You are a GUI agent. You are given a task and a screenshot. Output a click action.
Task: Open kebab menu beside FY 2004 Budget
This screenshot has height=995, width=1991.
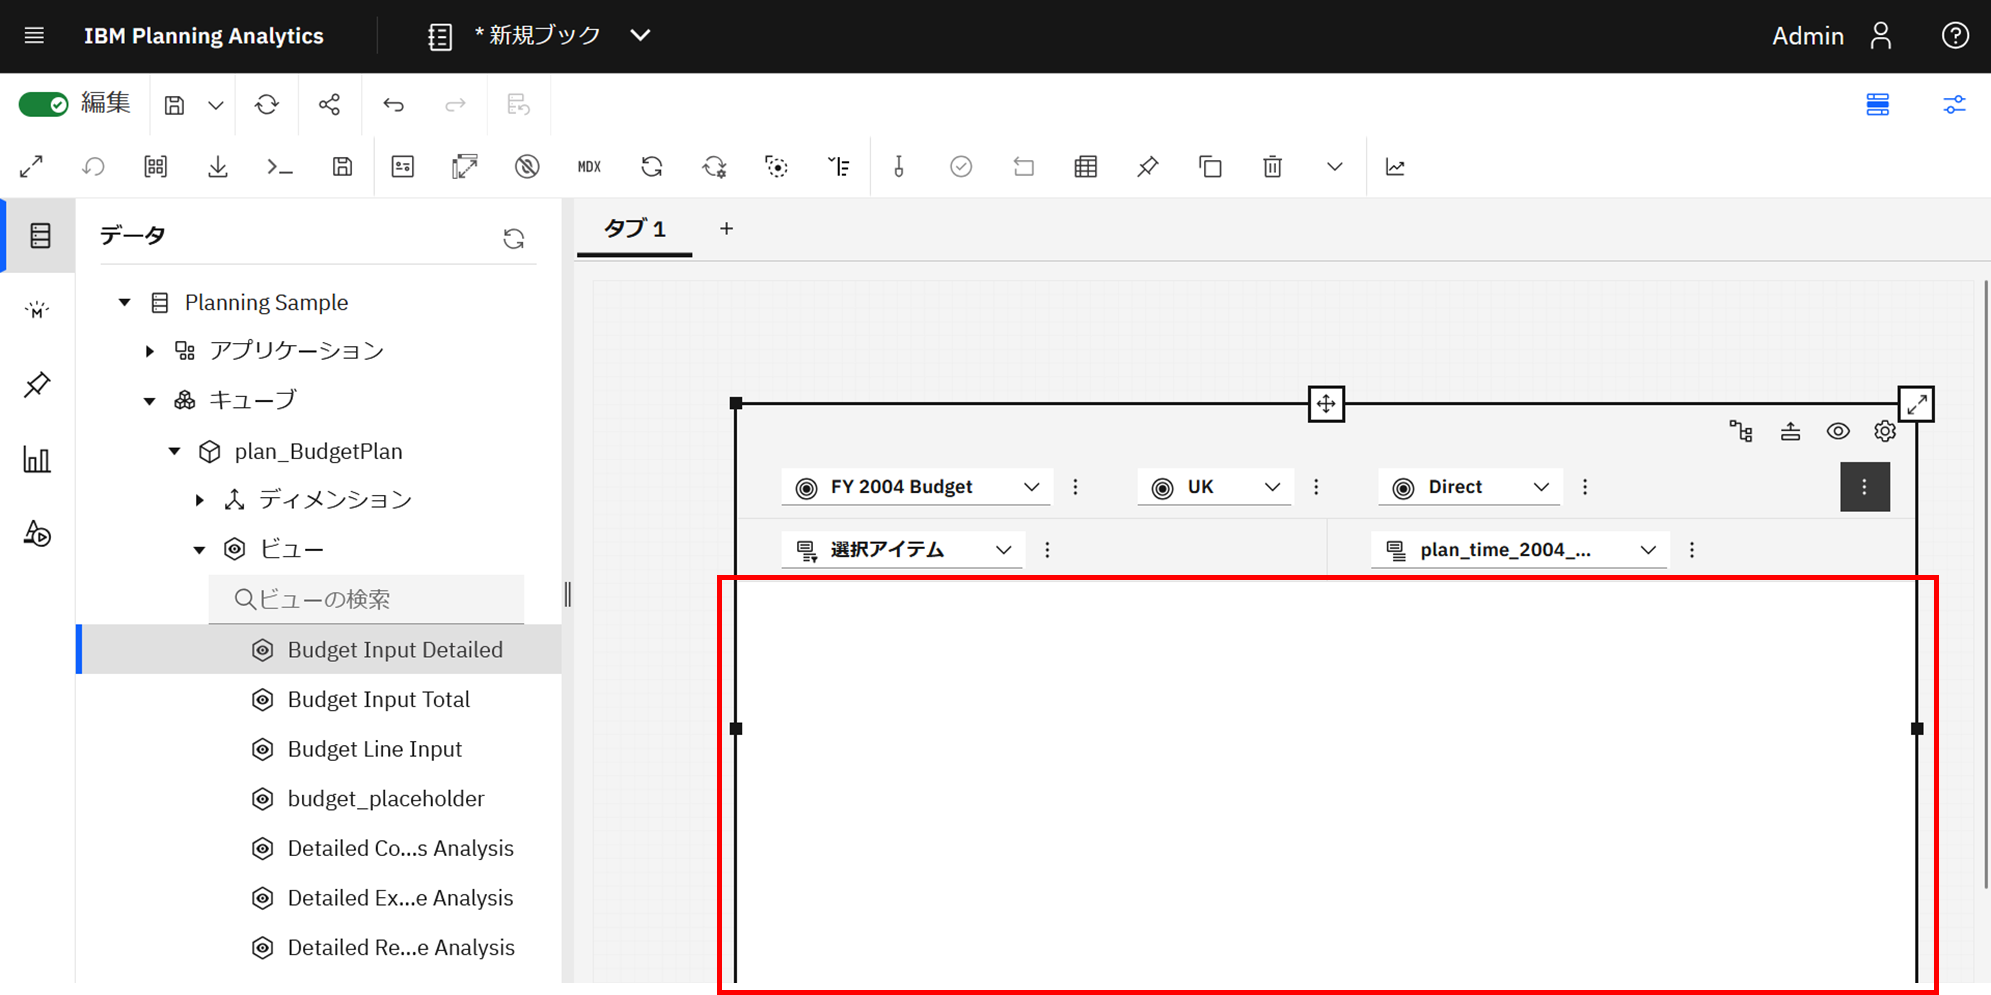coord(1076,487)
